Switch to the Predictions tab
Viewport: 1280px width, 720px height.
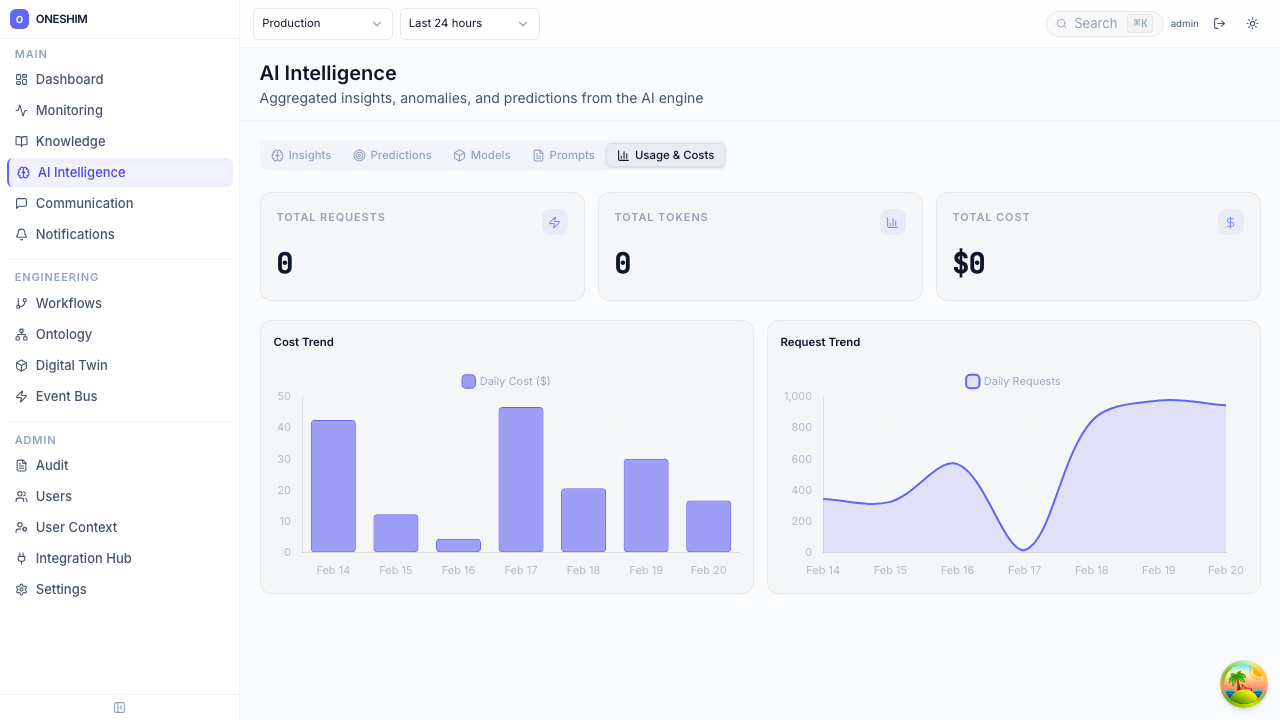tap(392, 155)
